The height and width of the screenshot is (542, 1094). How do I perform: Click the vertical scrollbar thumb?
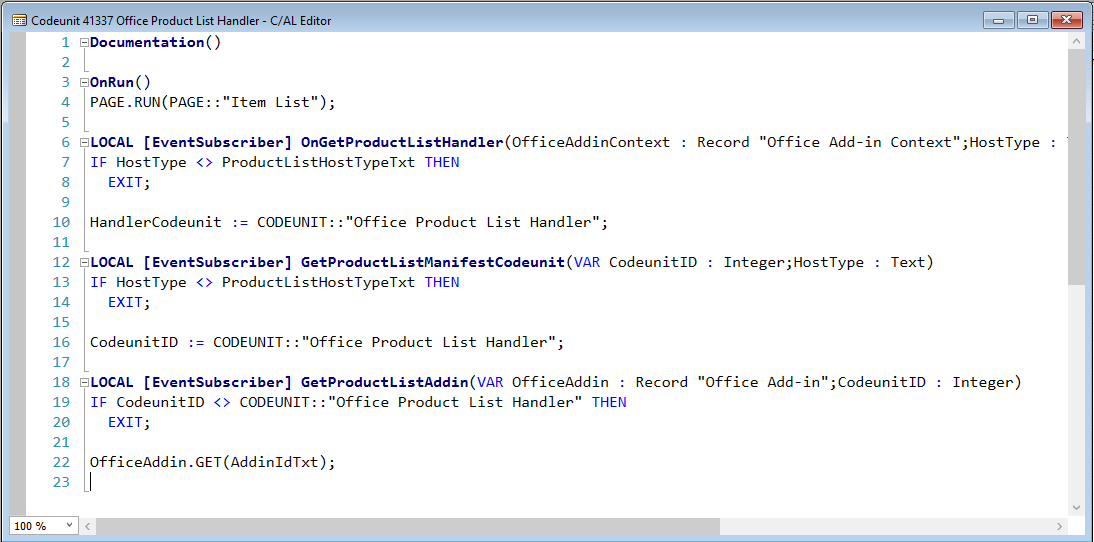1076,165
